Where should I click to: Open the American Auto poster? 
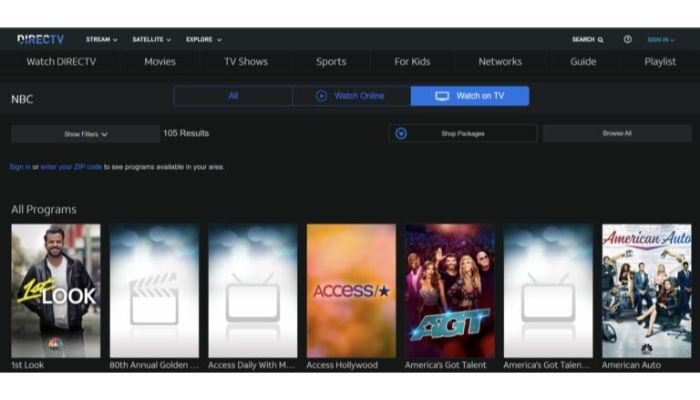click(x=646, y=291)
